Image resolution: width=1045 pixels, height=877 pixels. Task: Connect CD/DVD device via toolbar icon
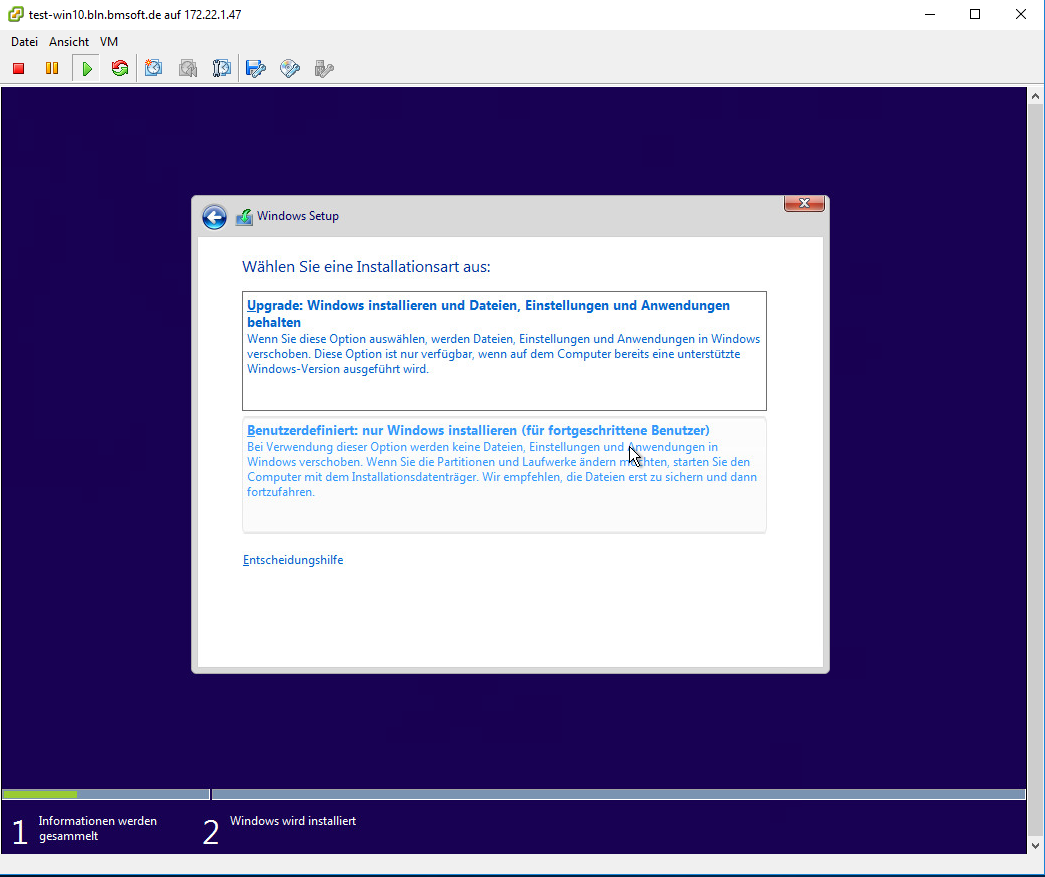pyautogui.click(x=290, y=69)
